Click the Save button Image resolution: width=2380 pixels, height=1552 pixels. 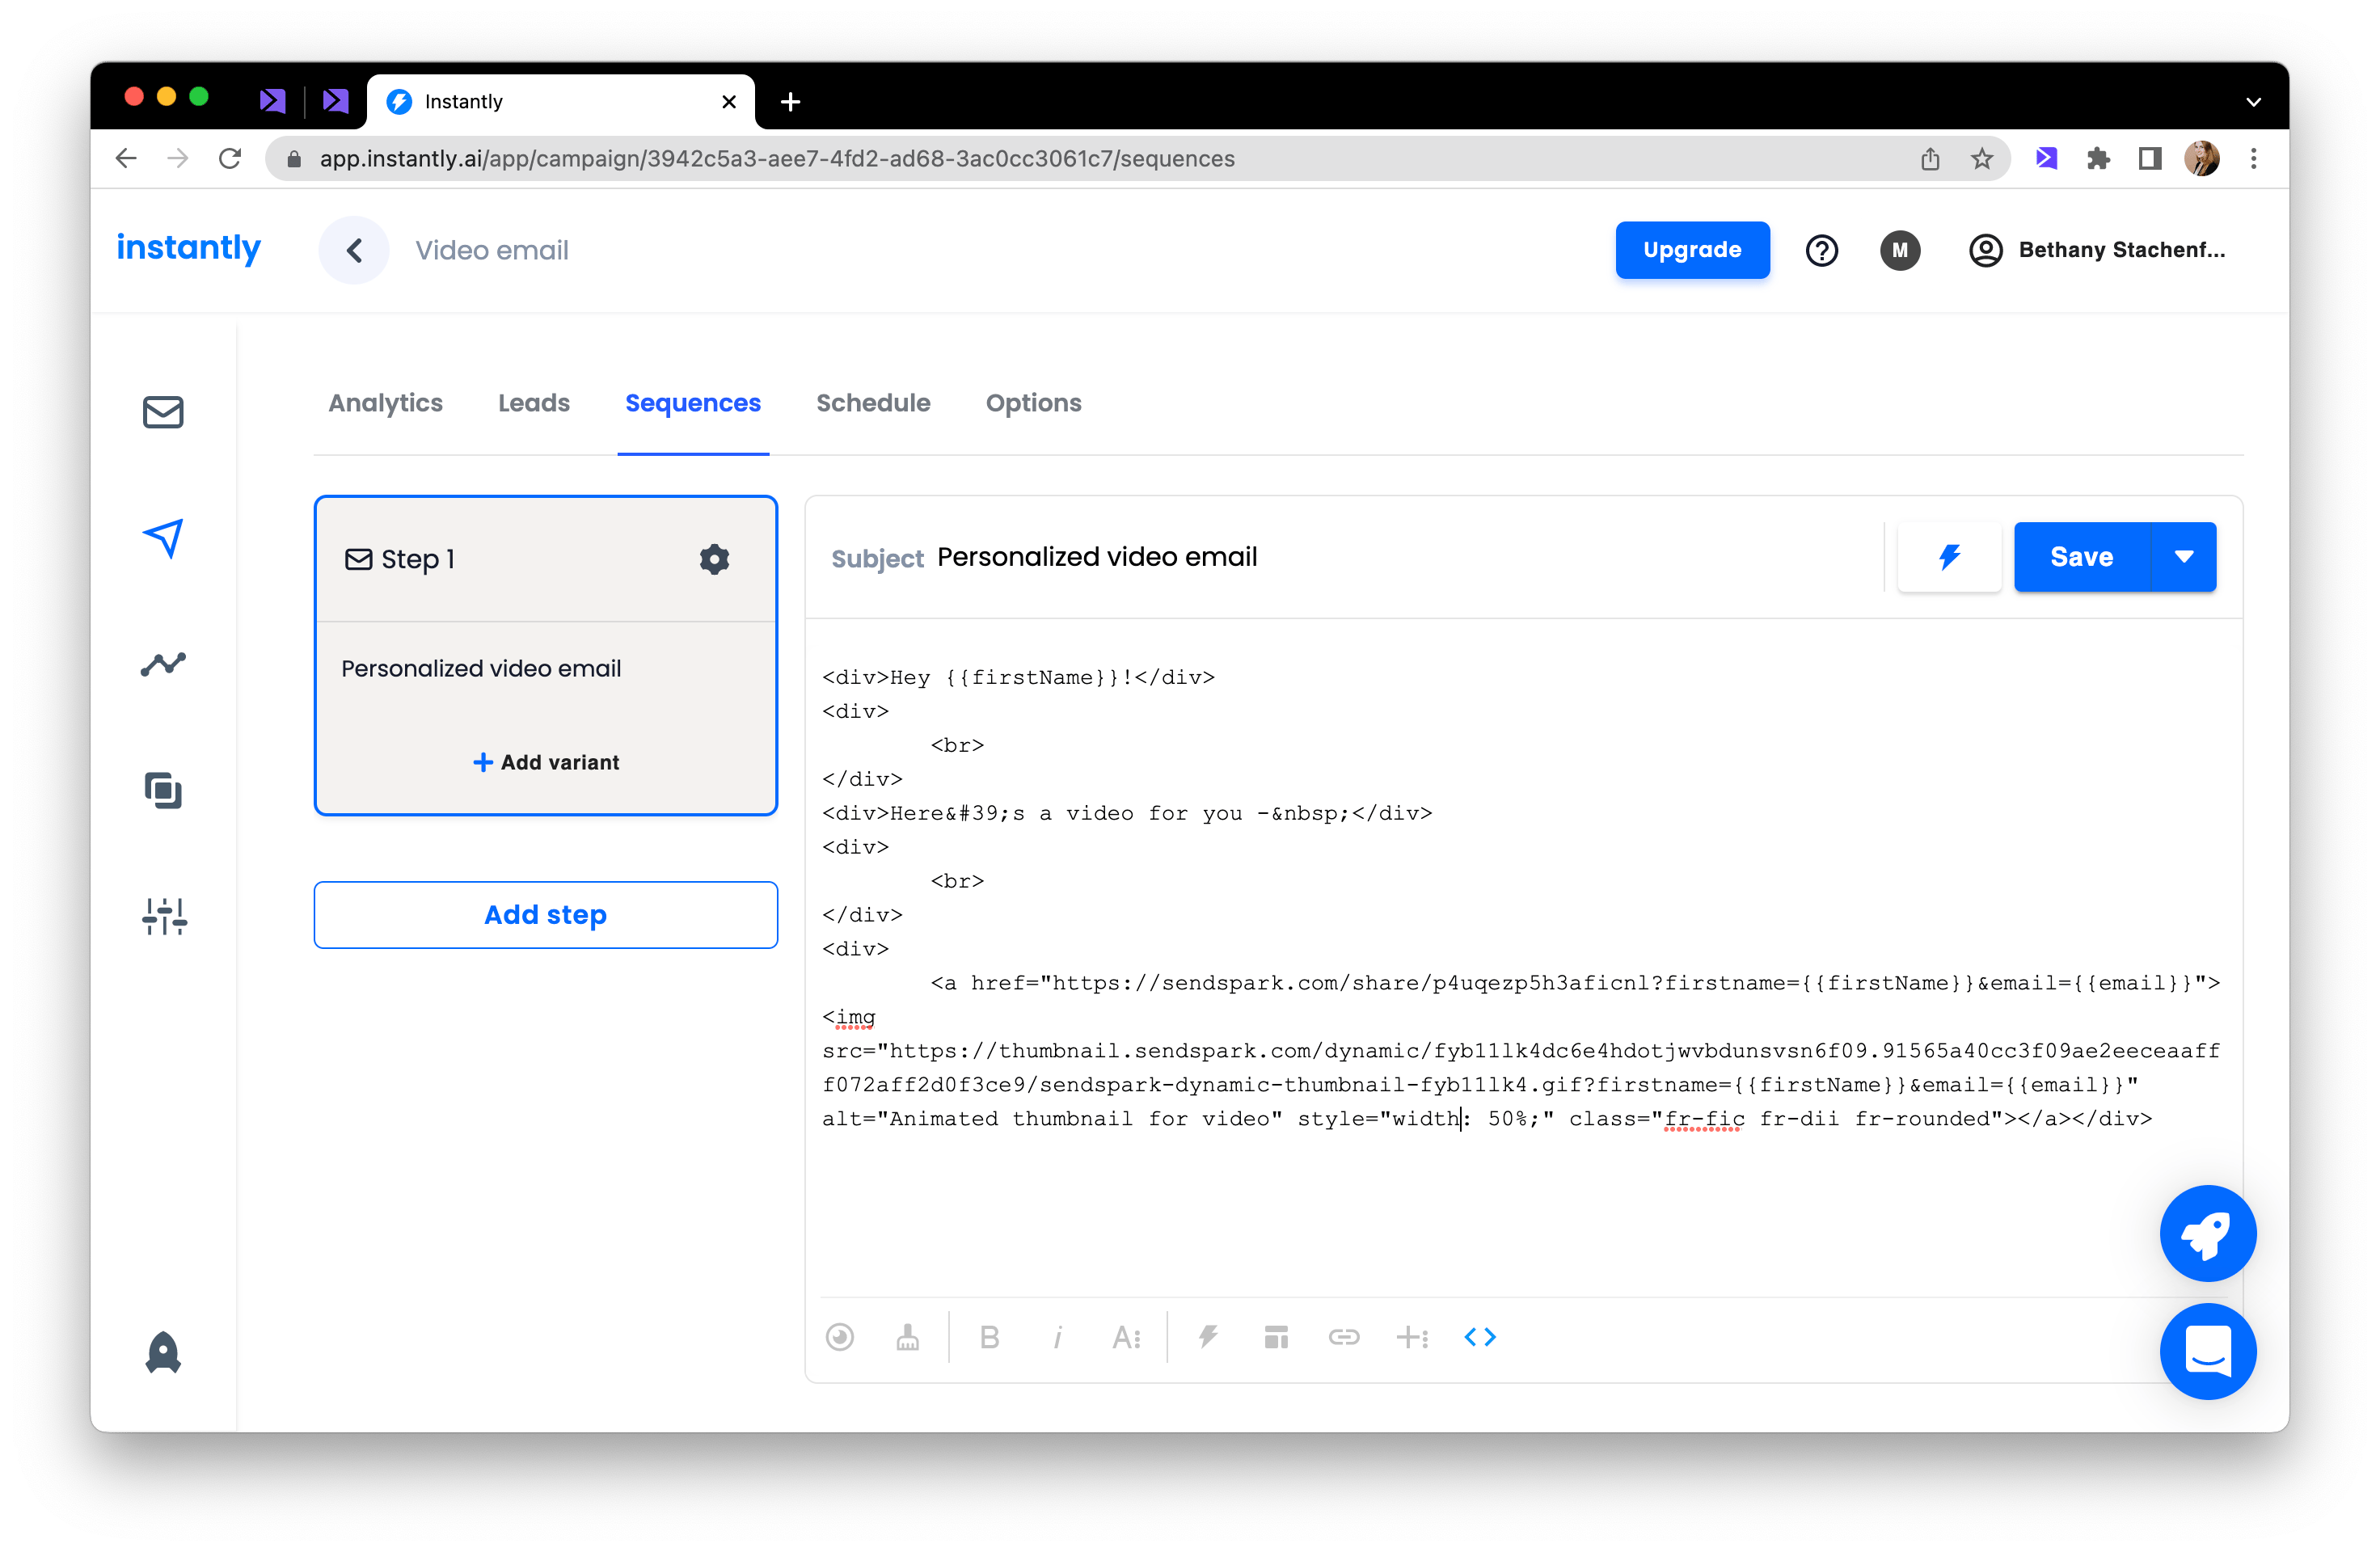tap(2081, 557)
